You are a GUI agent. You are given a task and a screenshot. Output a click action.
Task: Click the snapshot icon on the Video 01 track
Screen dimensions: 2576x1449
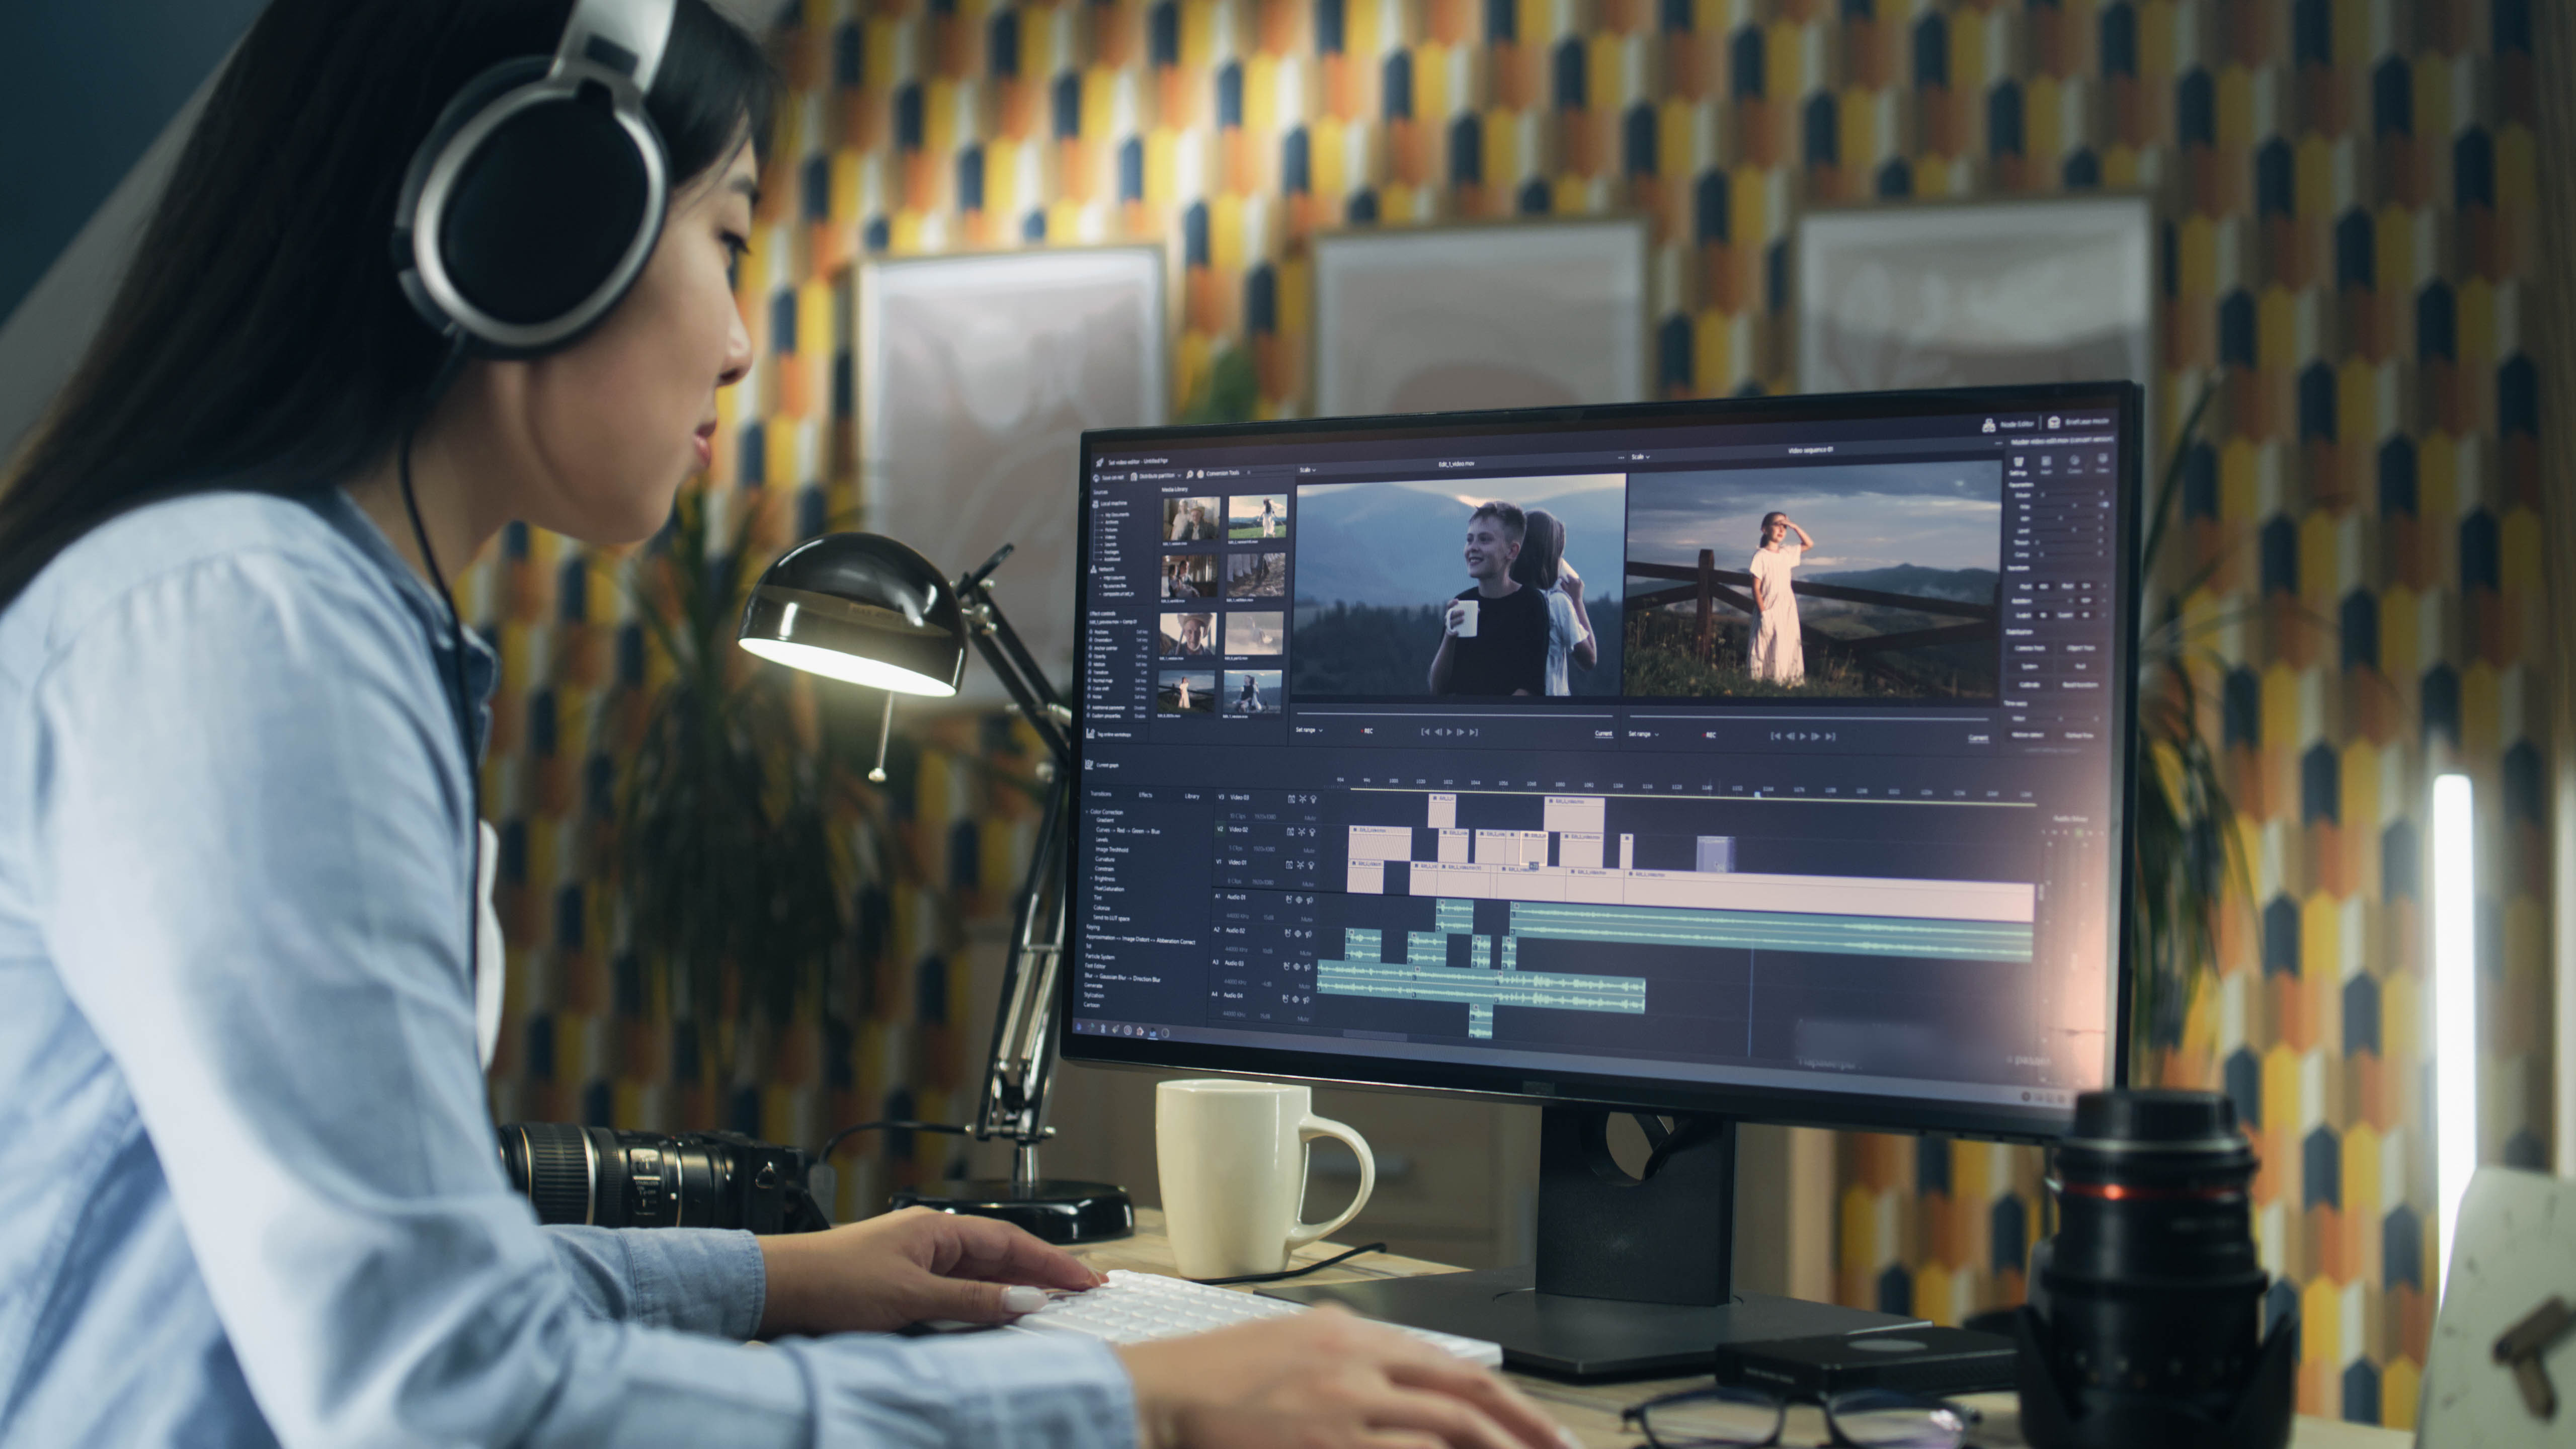1289,865
